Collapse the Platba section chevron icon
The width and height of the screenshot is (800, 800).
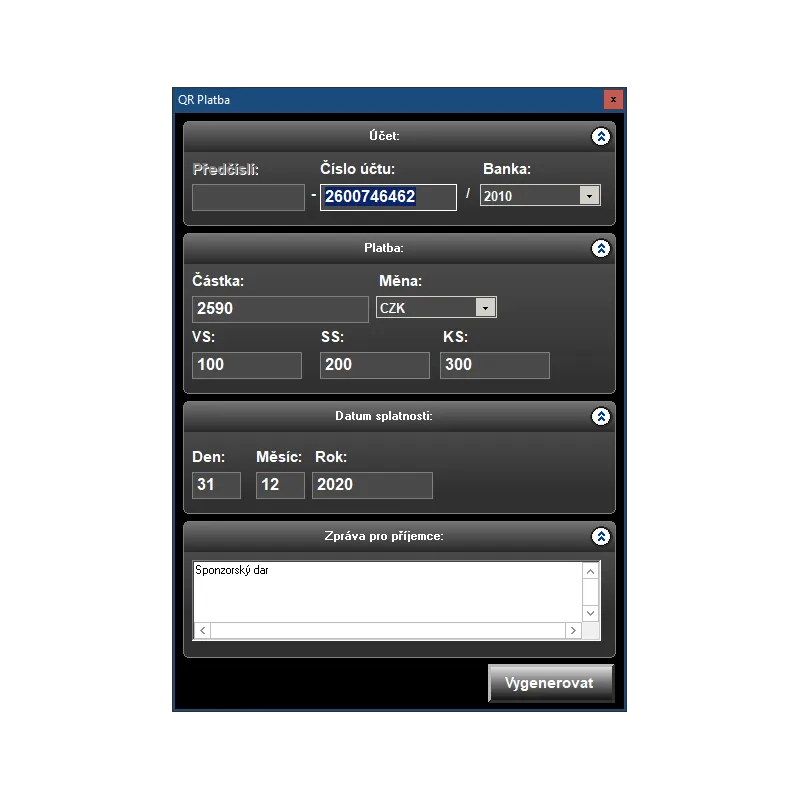coord(601,248)
